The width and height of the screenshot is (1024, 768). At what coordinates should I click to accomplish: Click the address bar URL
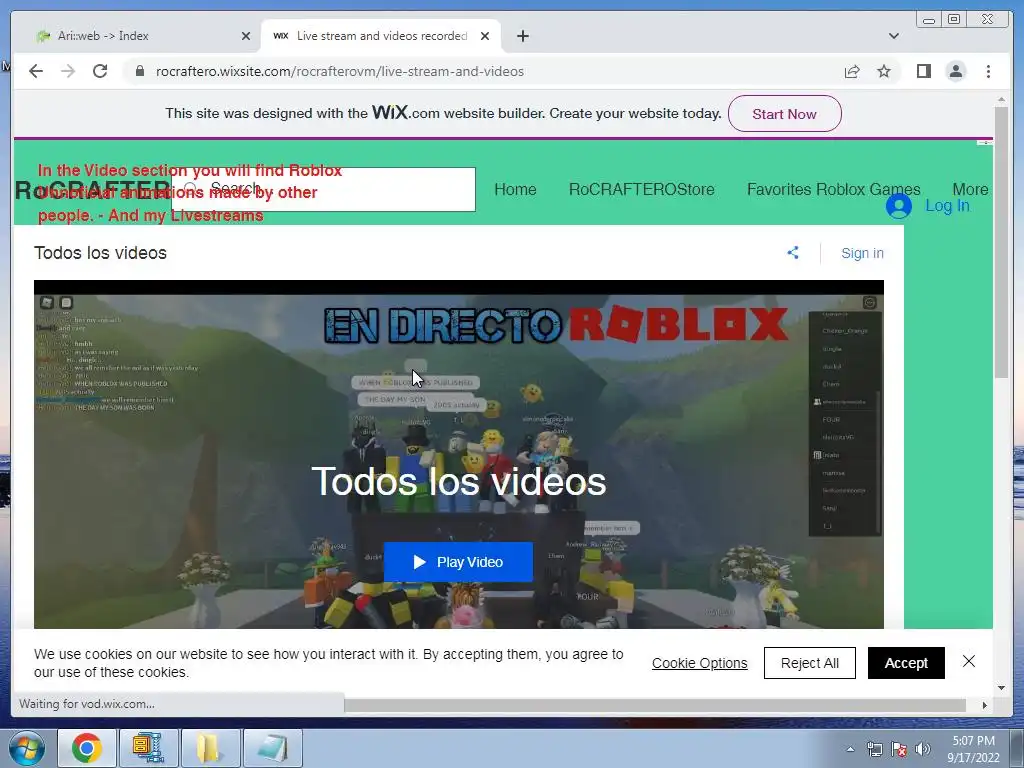340,71
